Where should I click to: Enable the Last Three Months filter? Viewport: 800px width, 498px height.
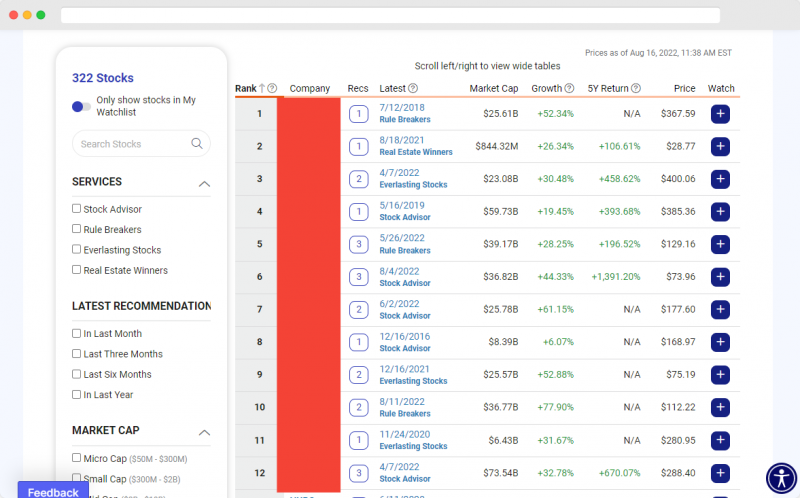(x=77, y=354)
